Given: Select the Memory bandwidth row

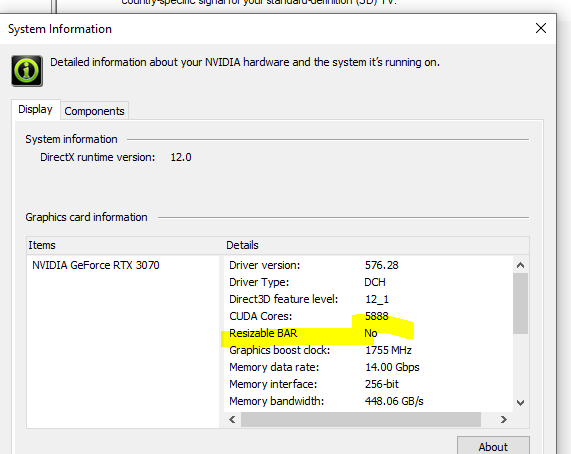Looking at the screenshot, I should click(368, 401).
